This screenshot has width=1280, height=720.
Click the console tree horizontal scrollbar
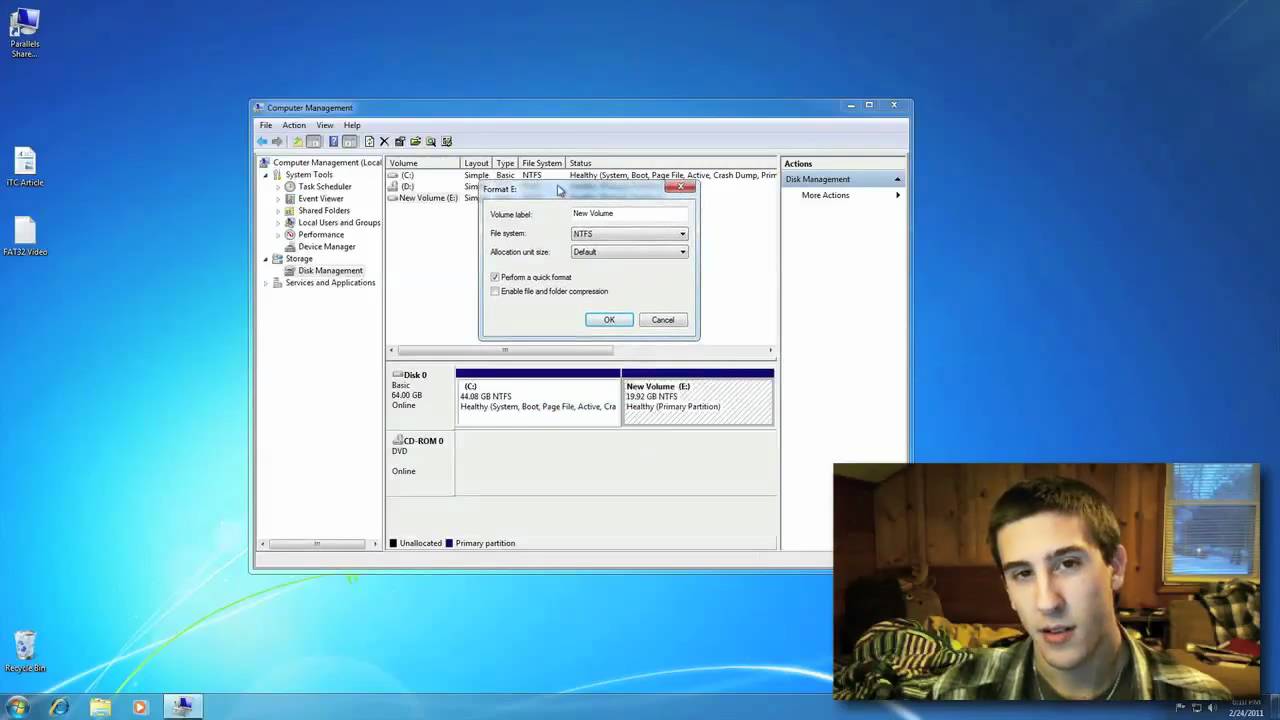319,544
